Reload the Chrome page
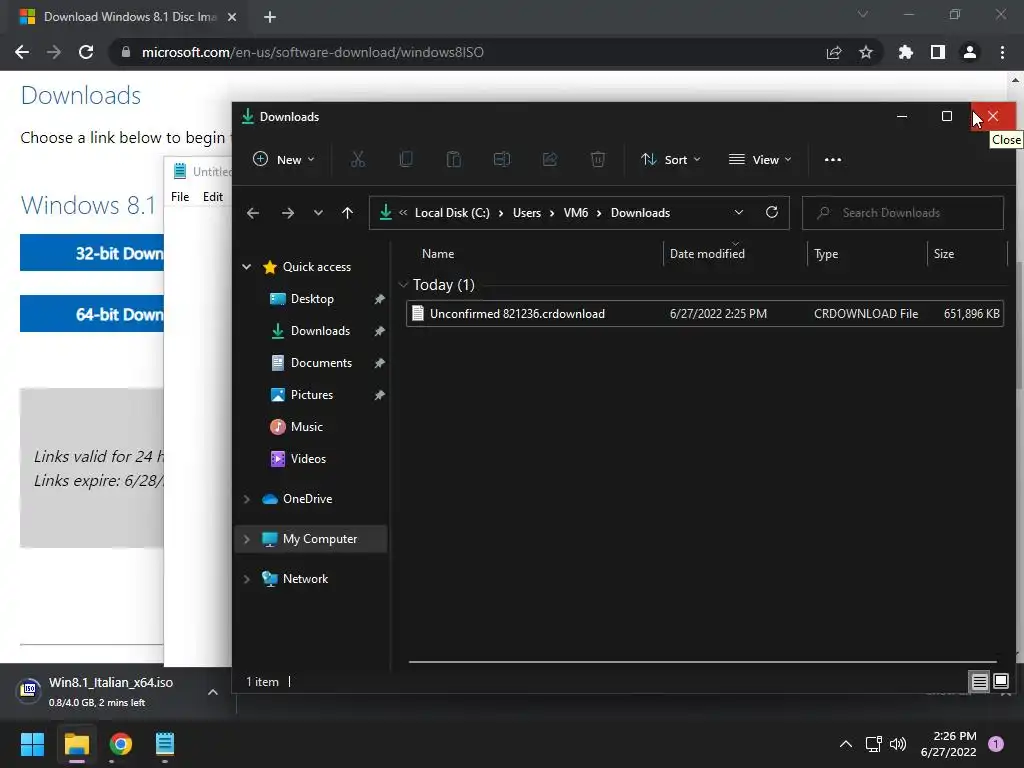 [x=86, y=52]
